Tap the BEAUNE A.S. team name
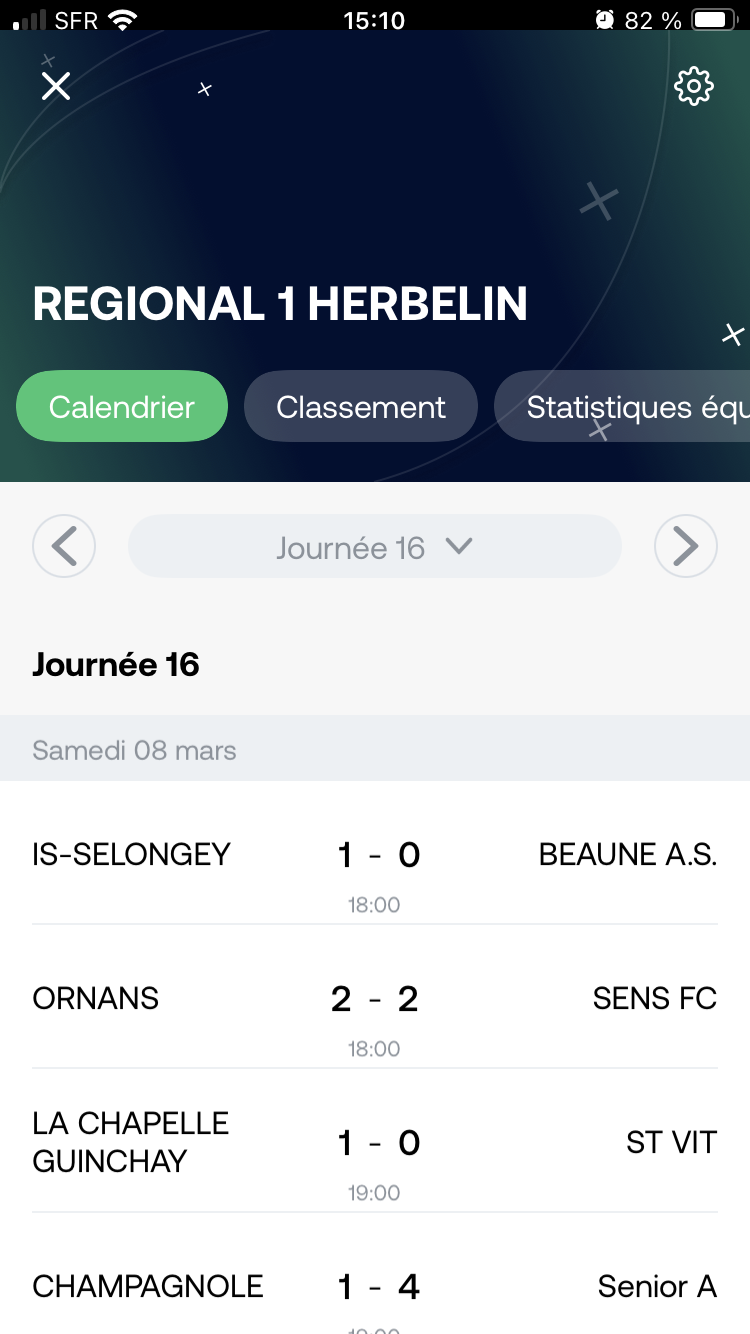The height and width of the screenshot is (1334, 750). coord(628,854)
